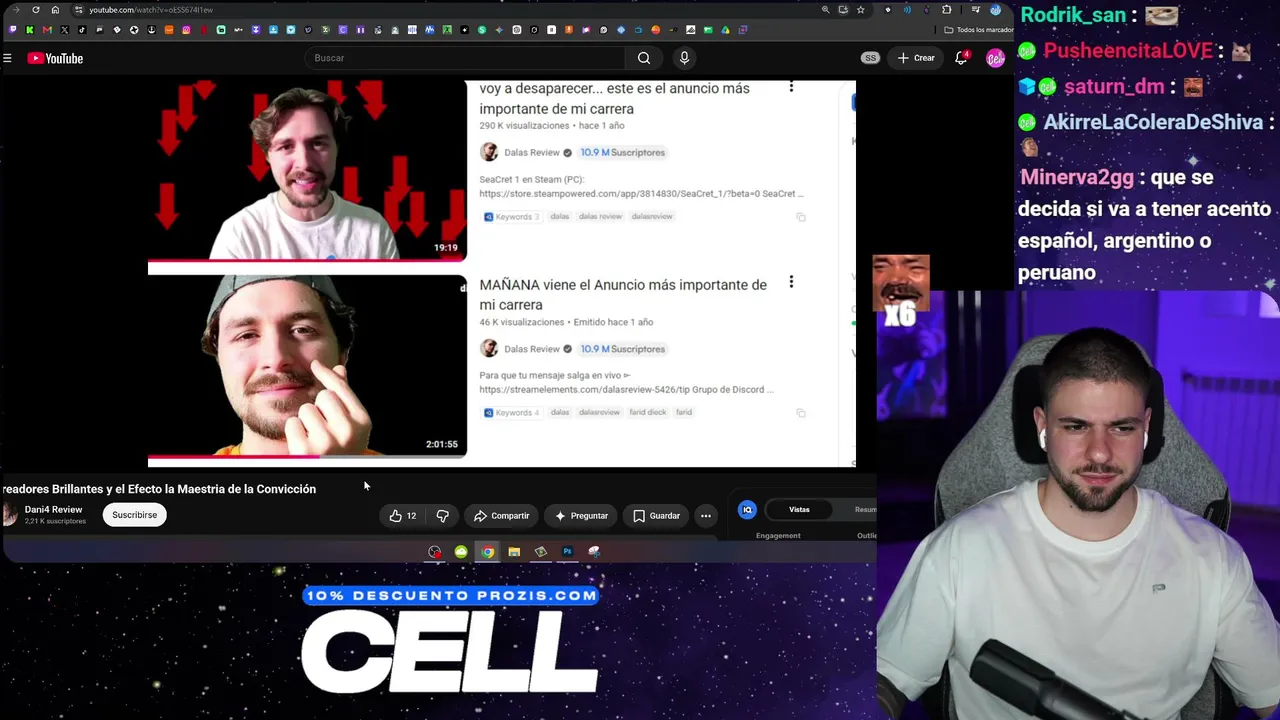
Task: Copy tags icon on the 'voy a desaparecer' result
Action: point(801,217)
